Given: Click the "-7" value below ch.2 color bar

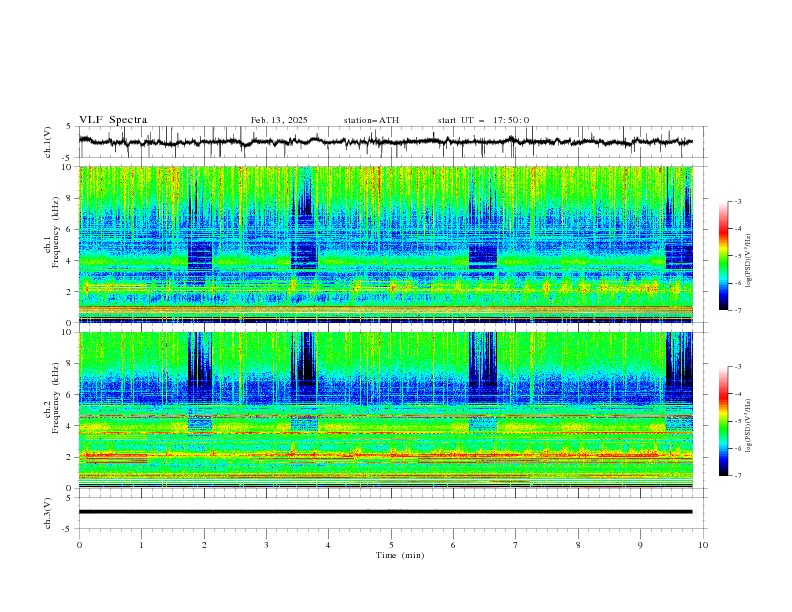Looking at the screenshot, I should coord(738,476).
